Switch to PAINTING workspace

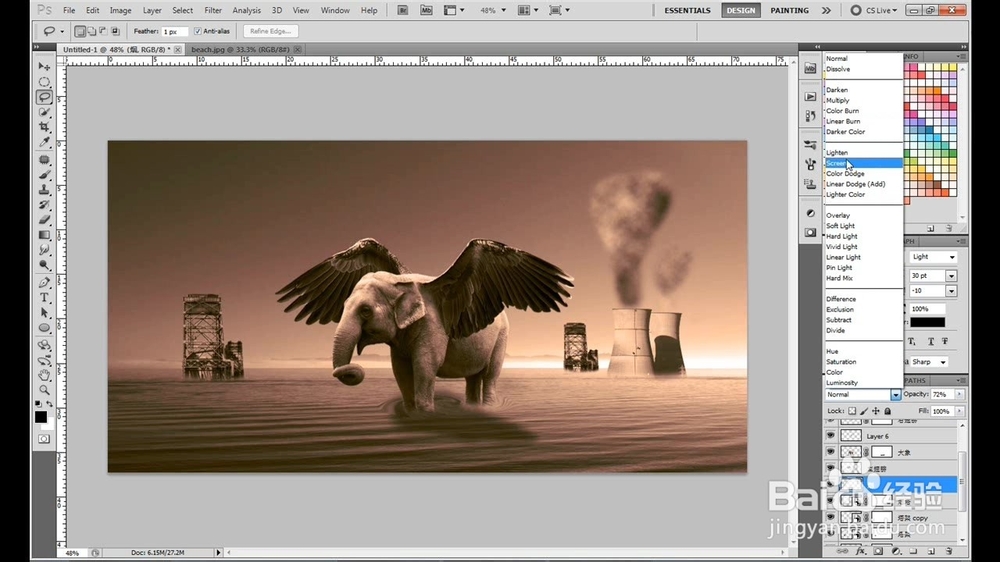tap(789, 10)
